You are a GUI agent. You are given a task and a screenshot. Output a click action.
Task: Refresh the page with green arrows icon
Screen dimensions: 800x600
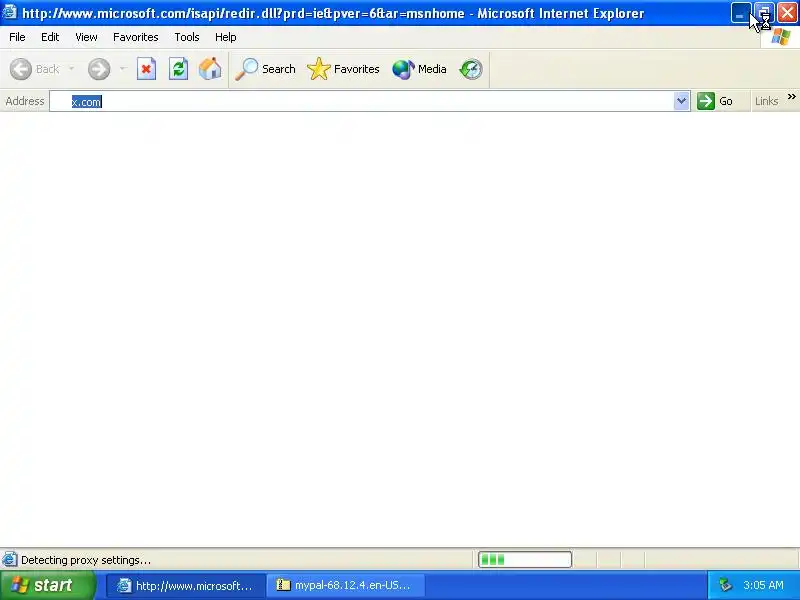(x=179, y=69)
